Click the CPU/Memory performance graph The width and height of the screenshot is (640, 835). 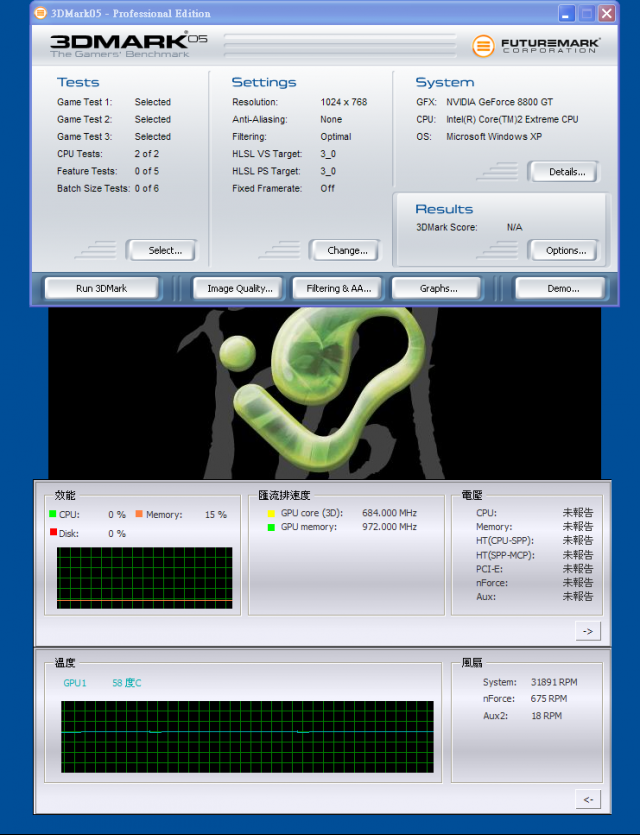(144, 578)
